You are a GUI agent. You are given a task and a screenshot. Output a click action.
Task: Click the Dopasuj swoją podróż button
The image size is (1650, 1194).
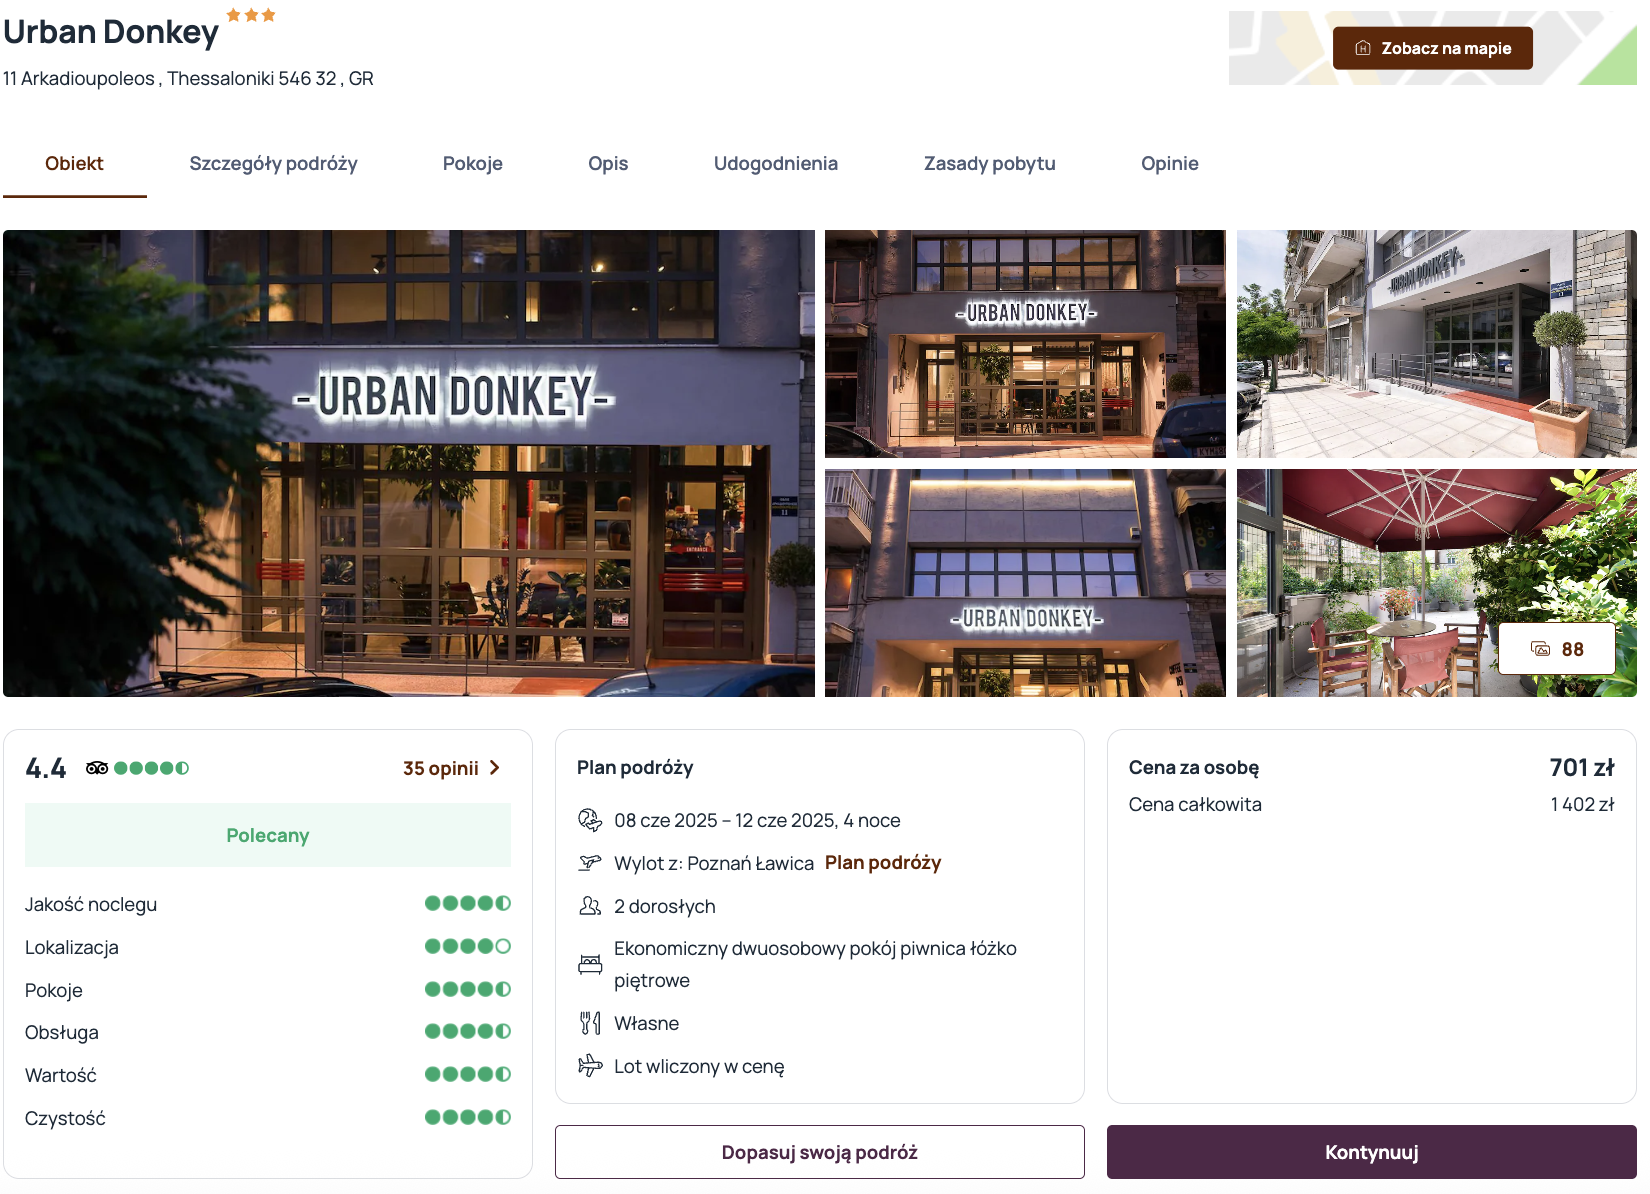click(820, 1152)
